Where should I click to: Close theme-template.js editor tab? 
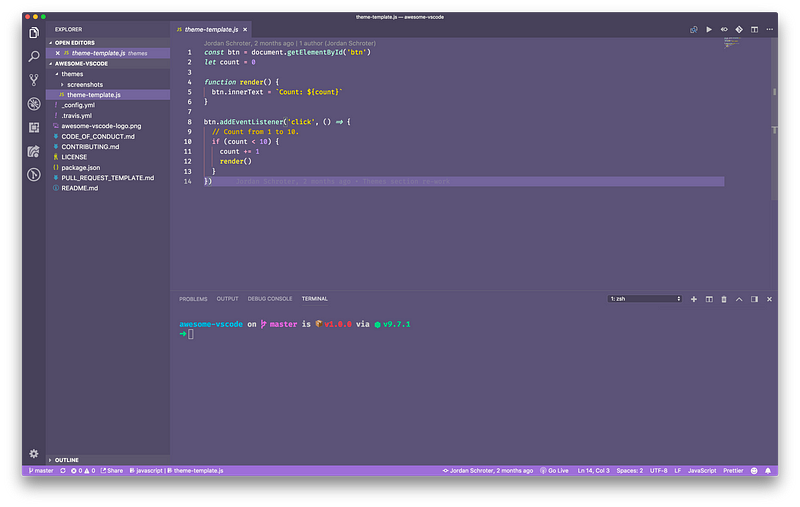(x=245, y=30)
